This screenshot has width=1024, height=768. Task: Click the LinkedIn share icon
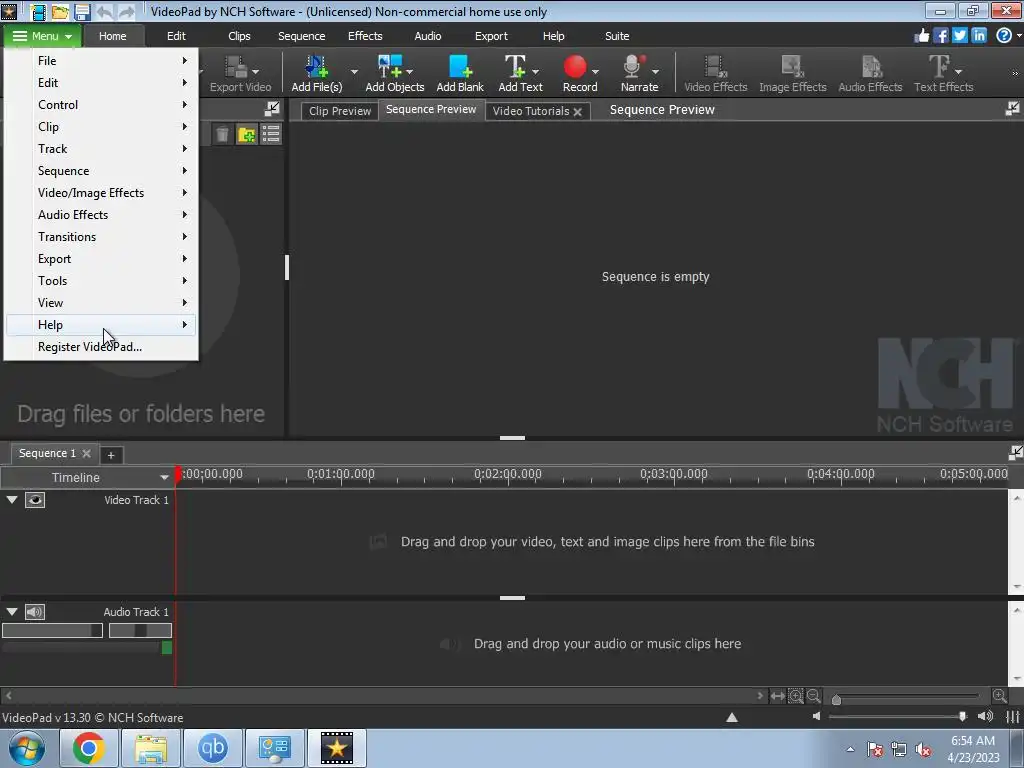point(978,35)
